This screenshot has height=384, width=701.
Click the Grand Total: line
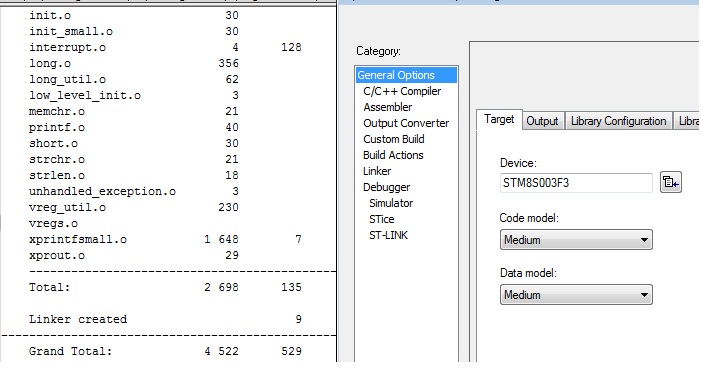[70, 351]
